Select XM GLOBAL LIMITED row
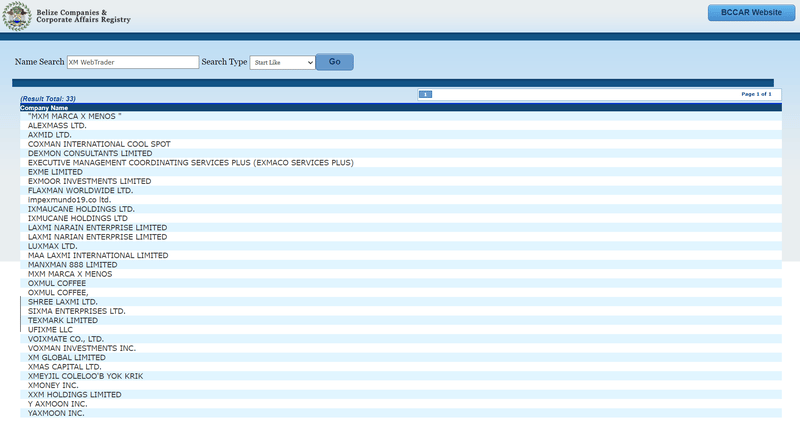Viewport: 800px width, 426px height. click(401, 357)
